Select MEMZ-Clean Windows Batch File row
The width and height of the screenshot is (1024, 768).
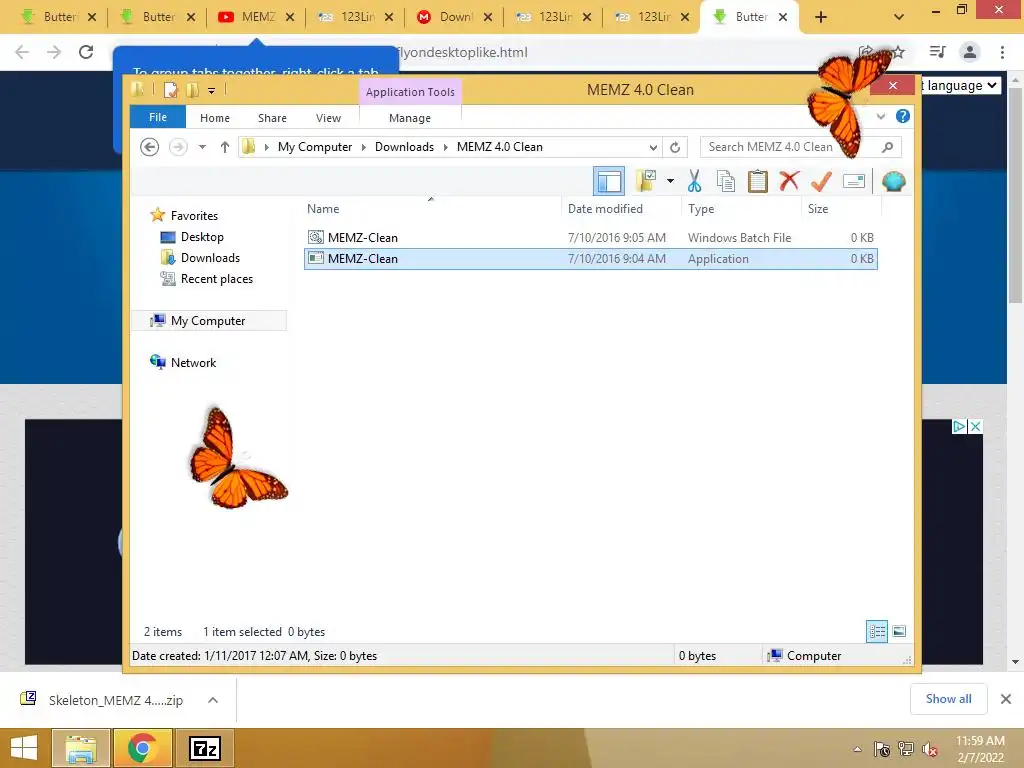point(590,238)
